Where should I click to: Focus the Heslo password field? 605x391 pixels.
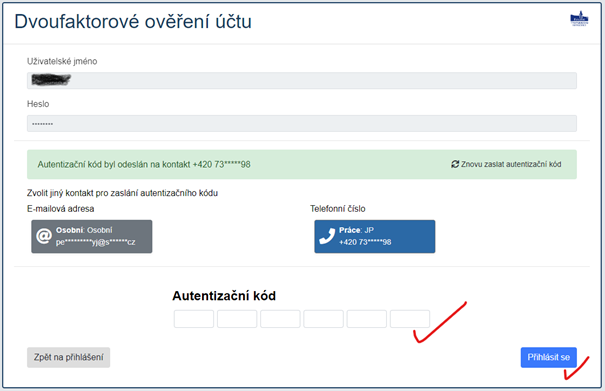[302, 124]
